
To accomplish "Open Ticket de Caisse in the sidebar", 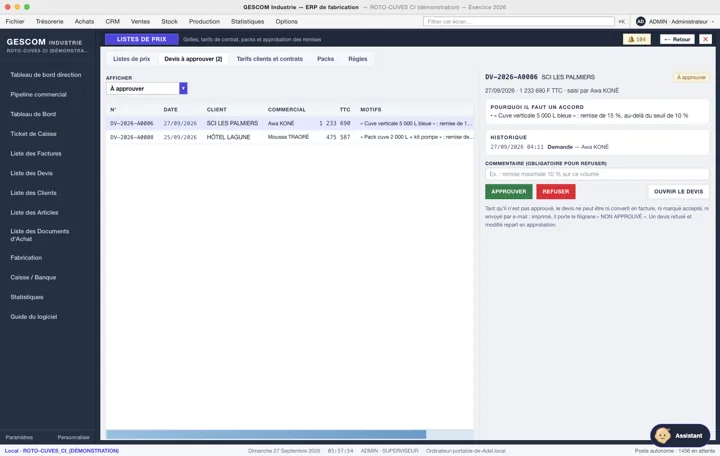I will [x=34, y=134].
